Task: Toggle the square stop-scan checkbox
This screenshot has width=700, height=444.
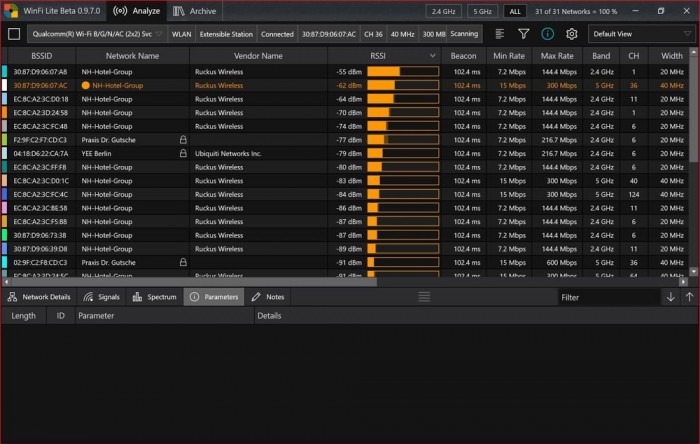Action: tap(14, 33)
